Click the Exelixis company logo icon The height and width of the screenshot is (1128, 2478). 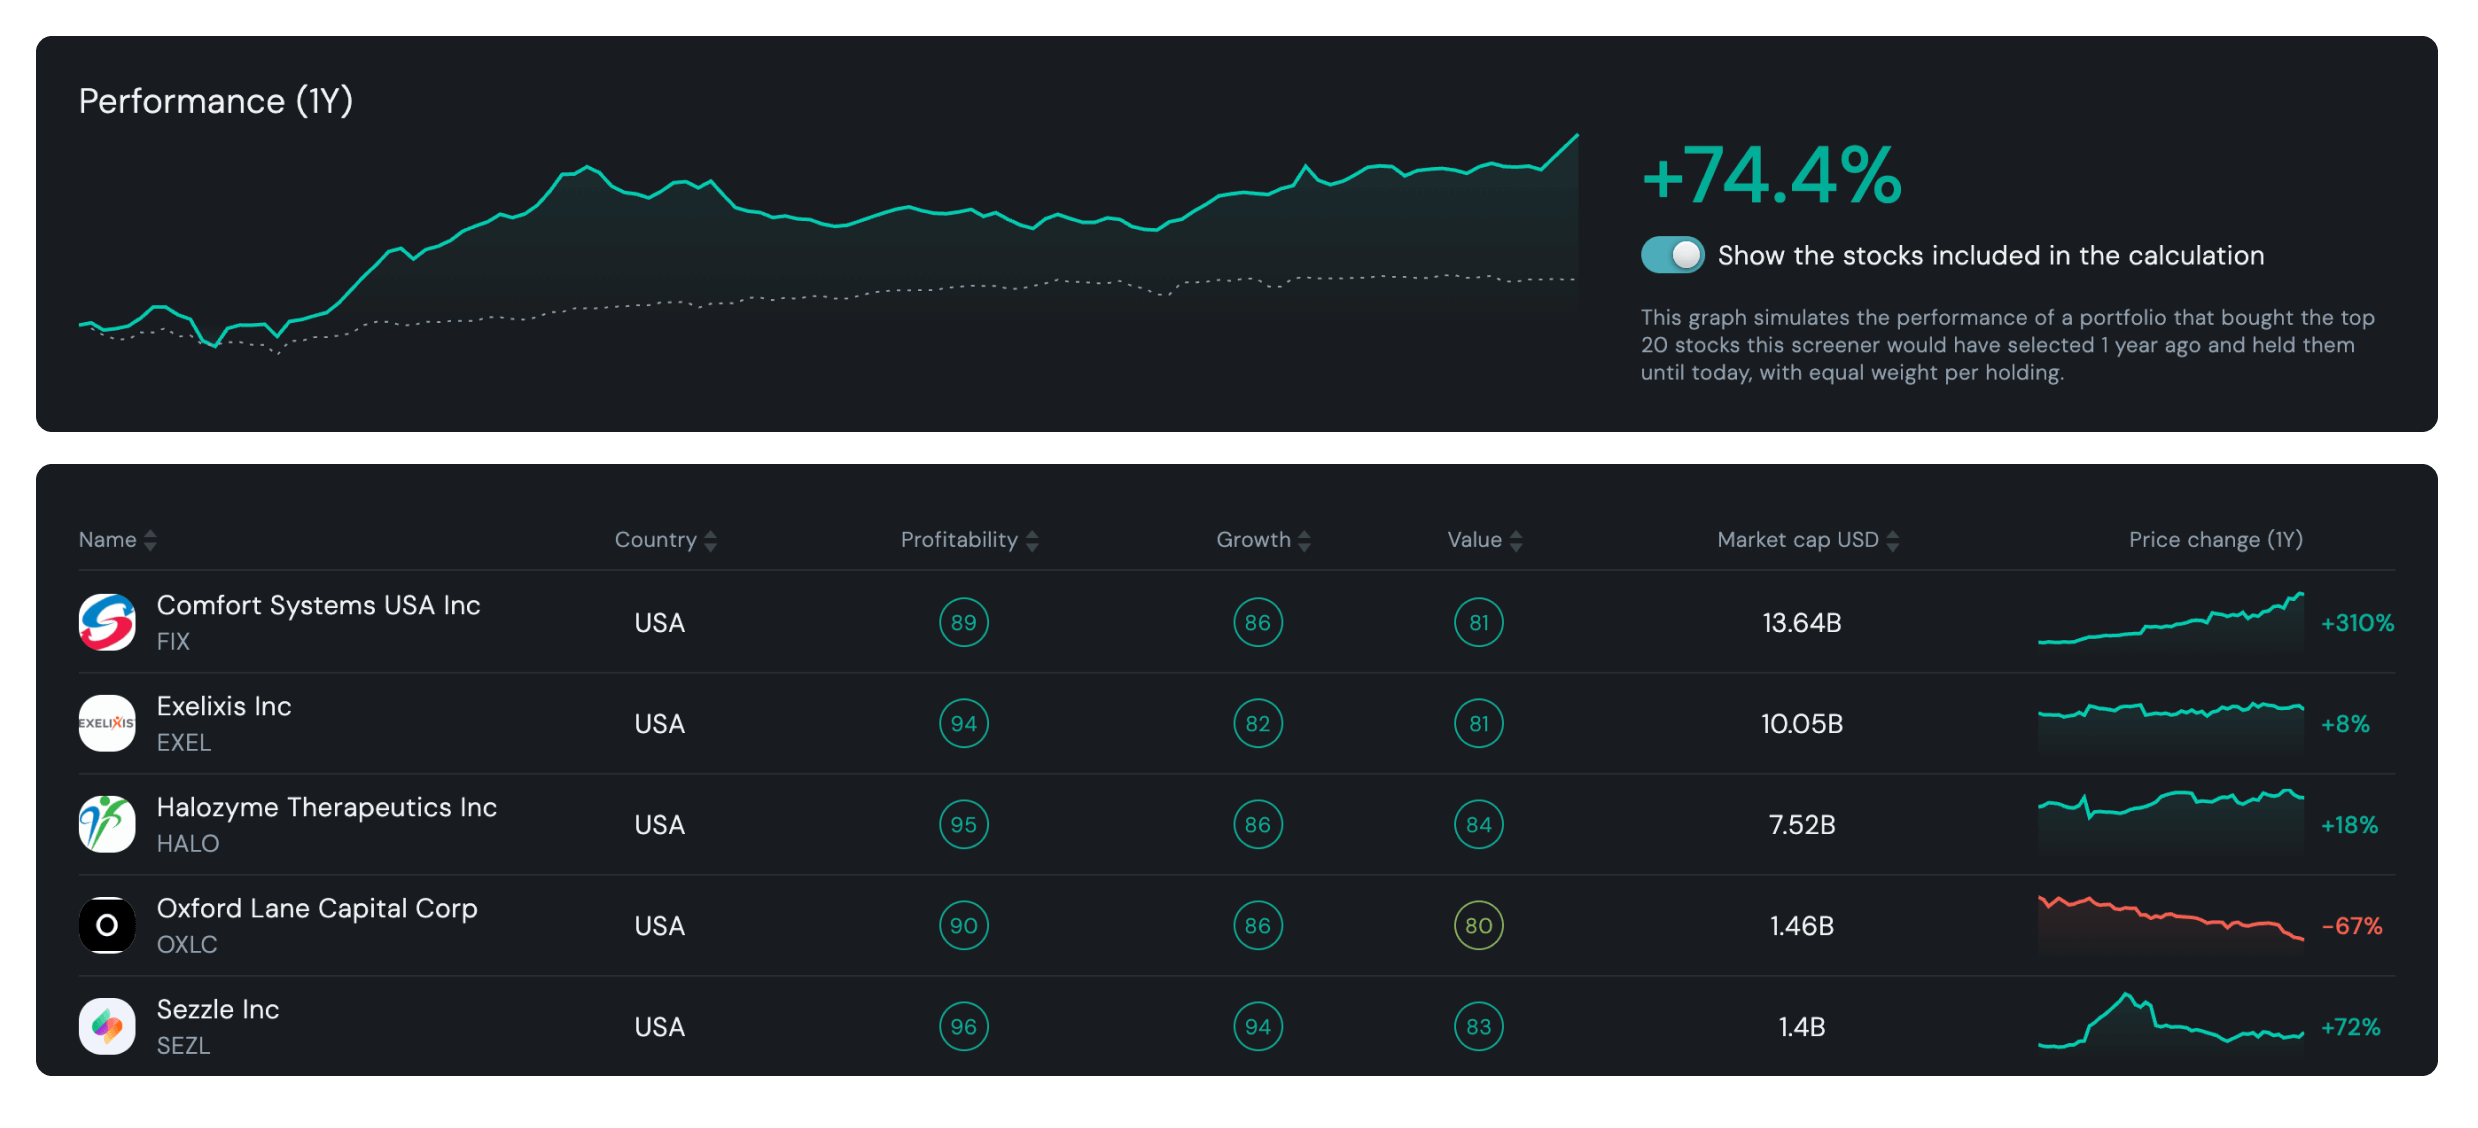[x=107, y=723]
